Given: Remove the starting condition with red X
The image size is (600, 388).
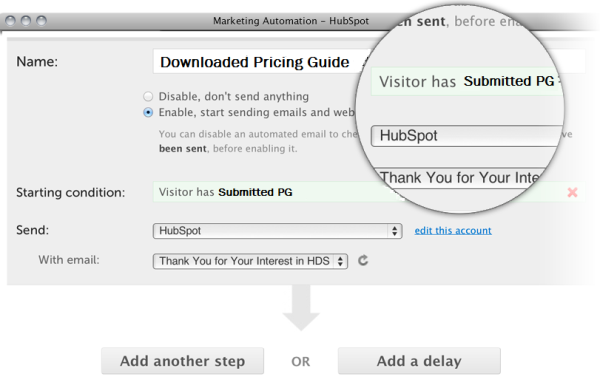Looking at the screenshot, I should point(572,192).
